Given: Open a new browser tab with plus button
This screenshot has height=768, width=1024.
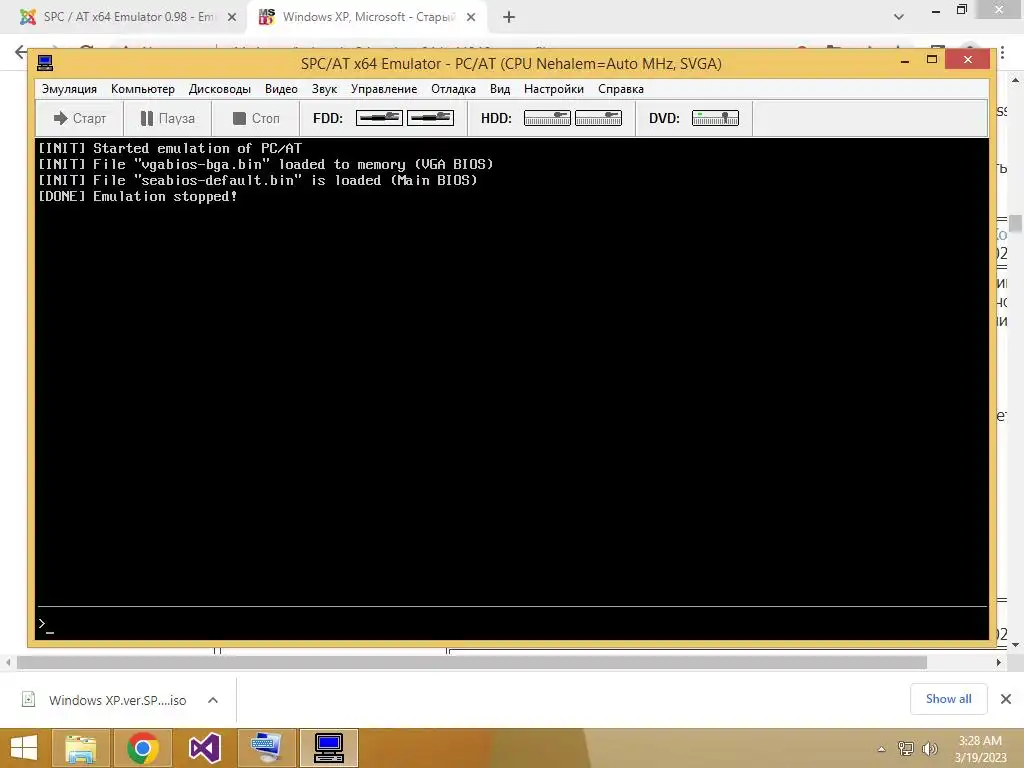Looking at the screenshot, I should click(x=509, y=17).
